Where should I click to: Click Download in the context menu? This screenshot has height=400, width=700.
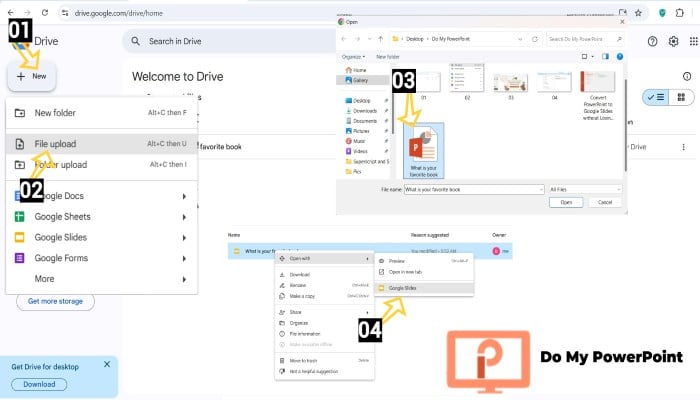coord(300,274)
